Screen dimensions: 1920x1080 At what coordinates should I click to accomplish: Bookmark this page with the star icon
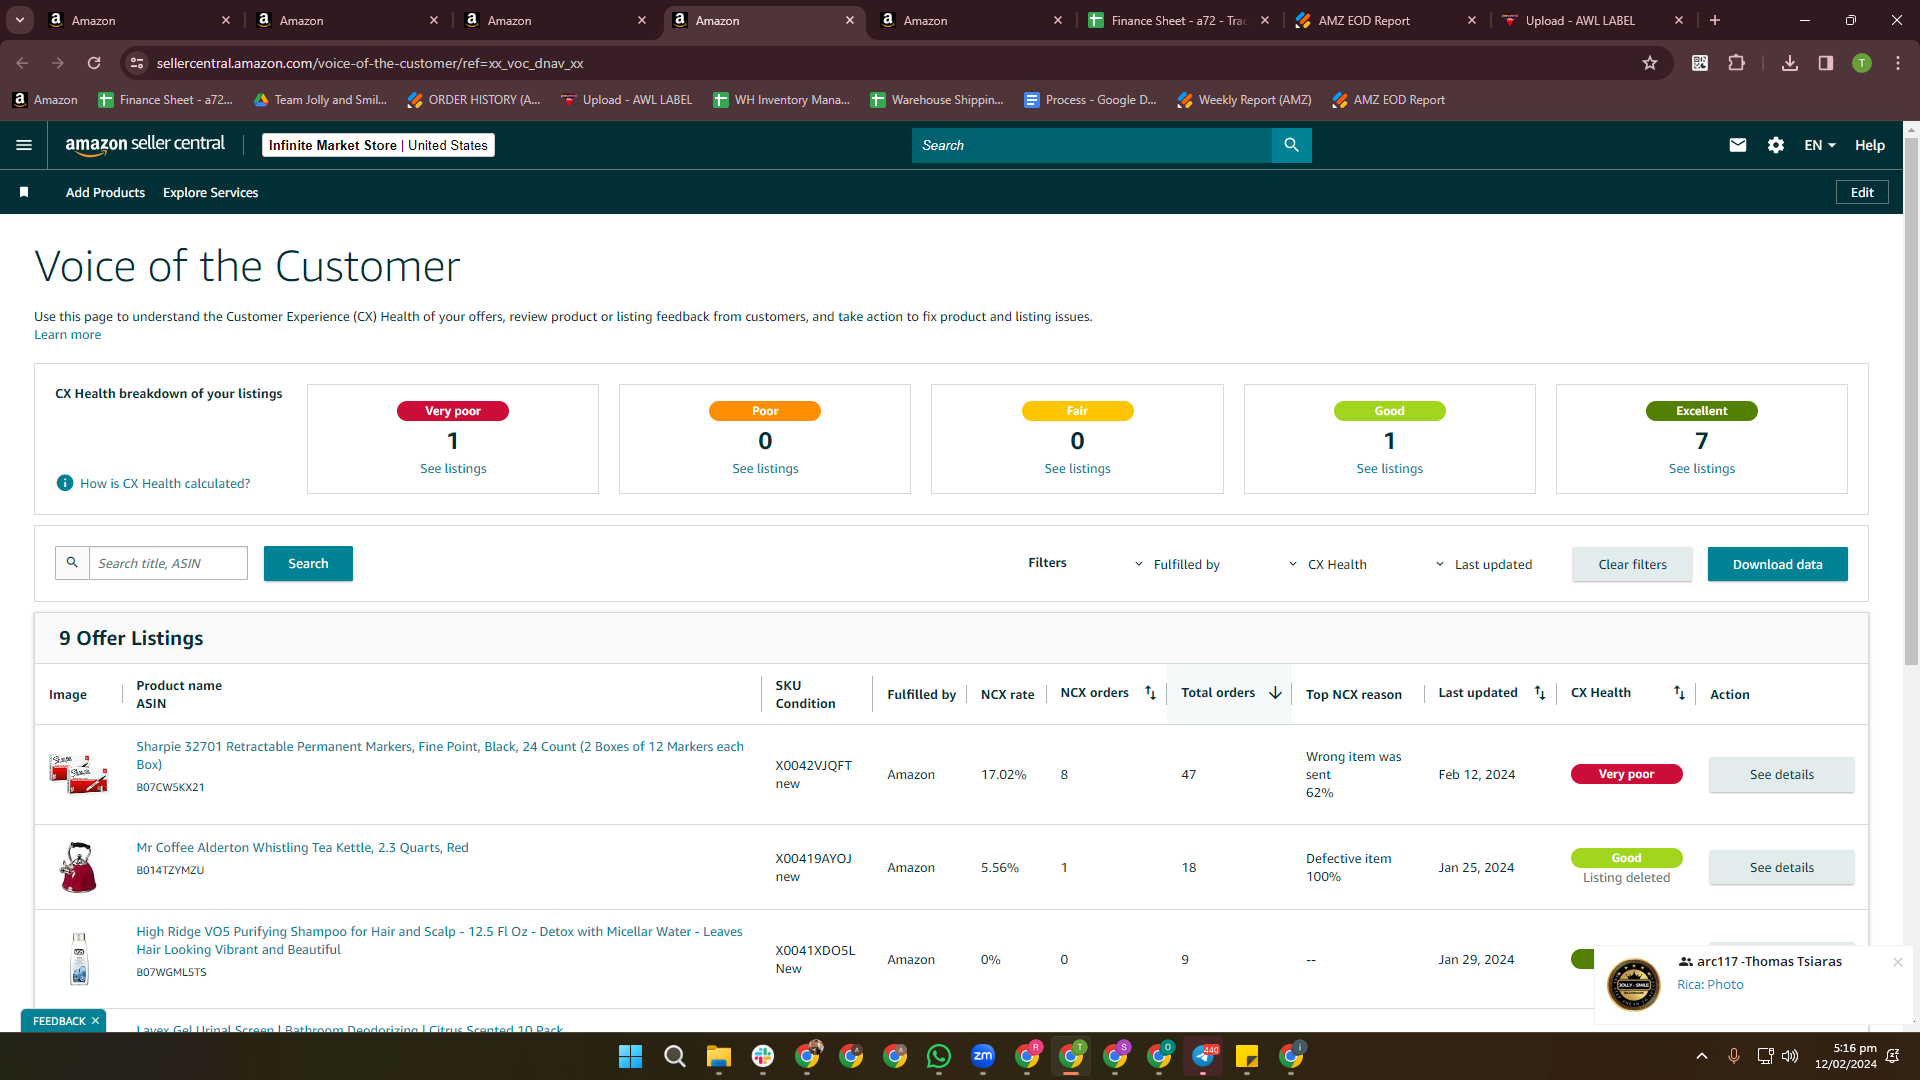[x=1650, y=63]
